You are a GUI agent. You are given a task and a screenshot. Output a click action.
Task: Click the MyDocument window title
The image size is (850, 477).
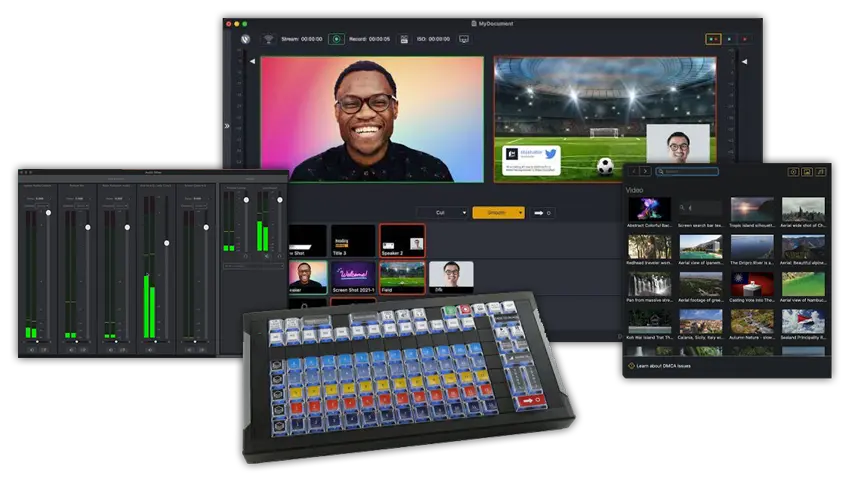[495, 24]
